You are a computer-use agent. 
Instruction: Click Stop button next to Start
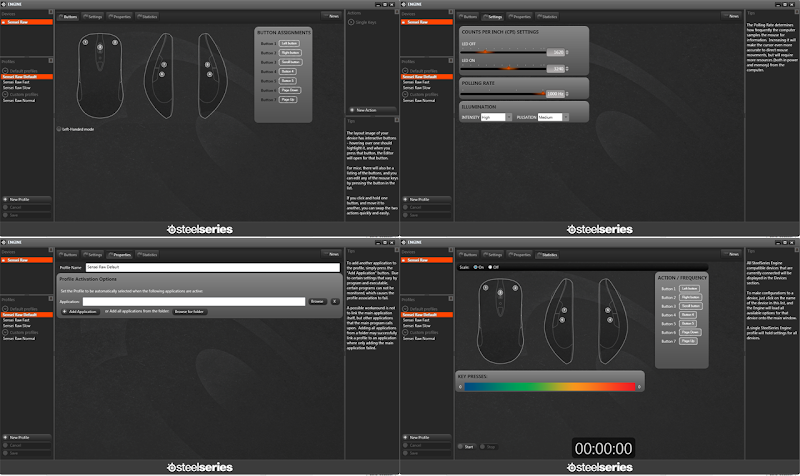tap(488, 446)
